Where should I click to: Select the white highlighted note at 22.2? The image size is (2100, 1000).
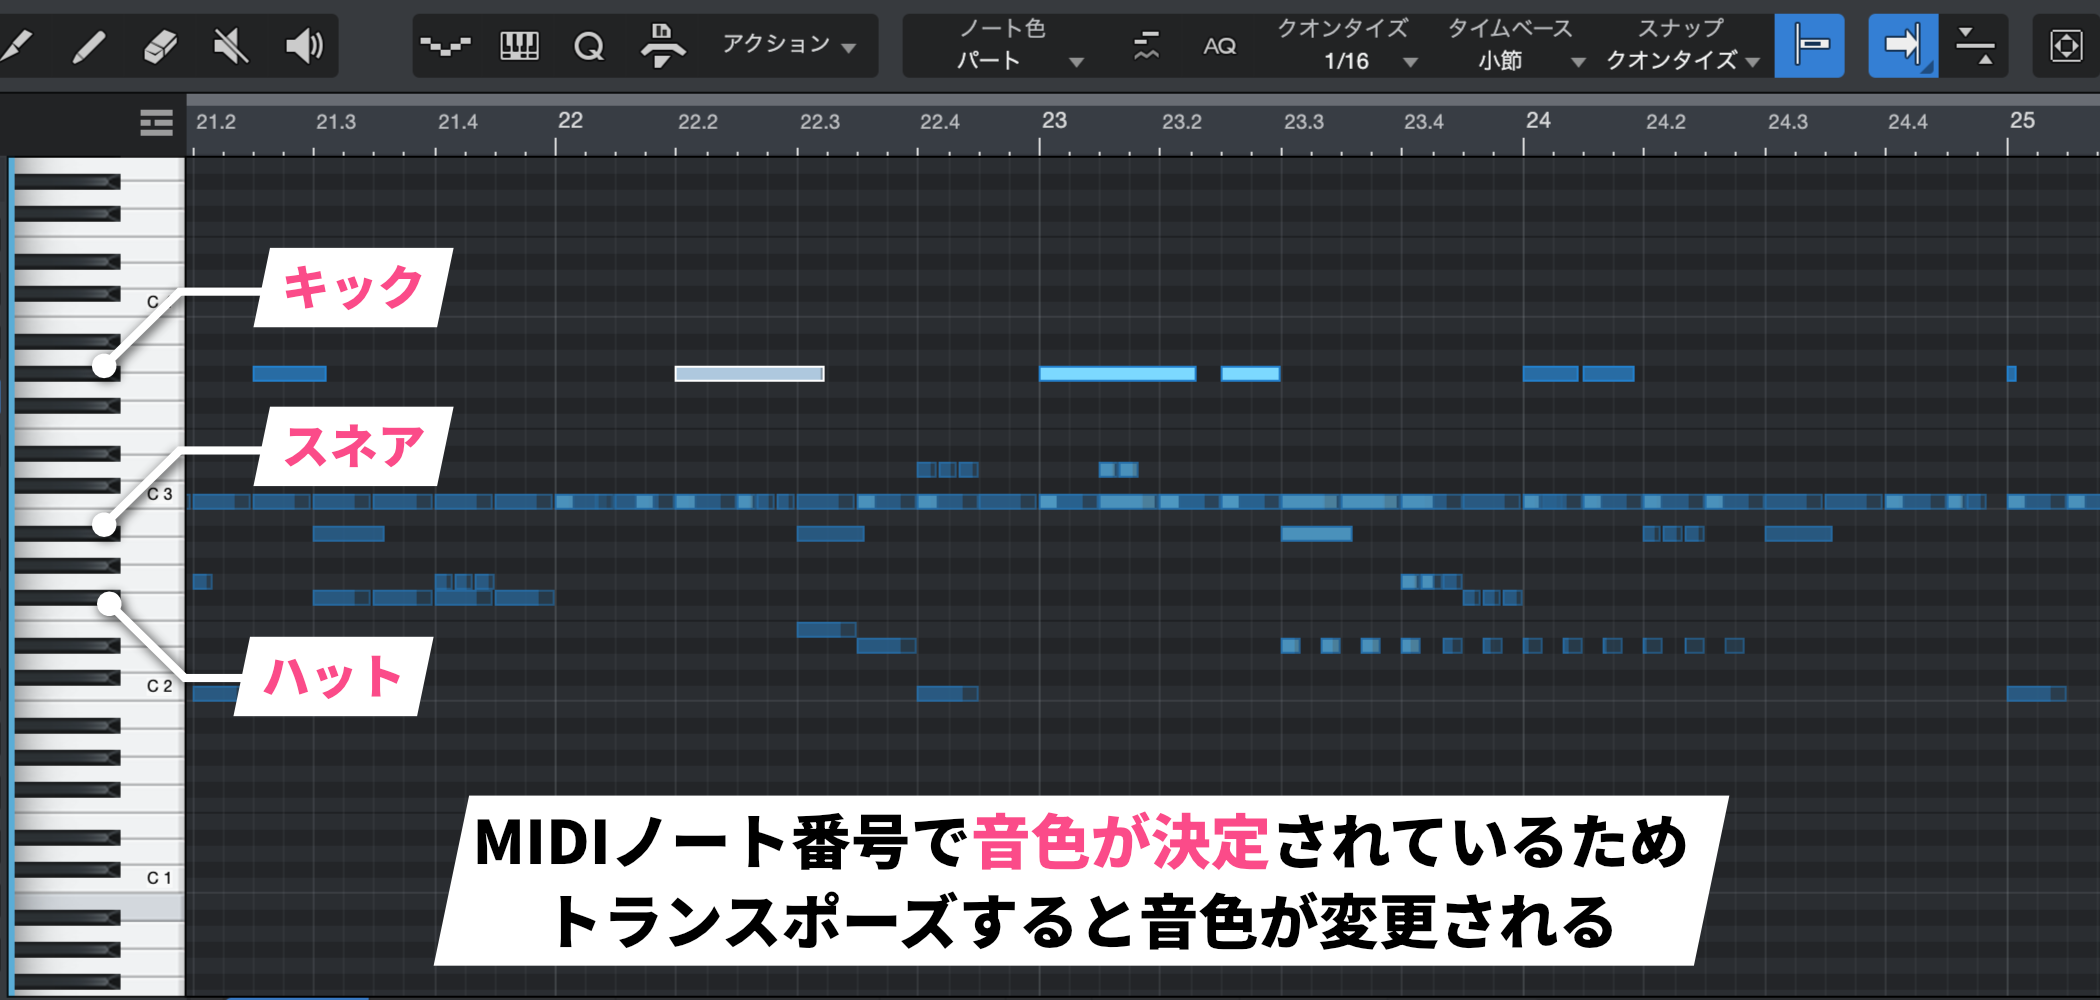(749, 374)
